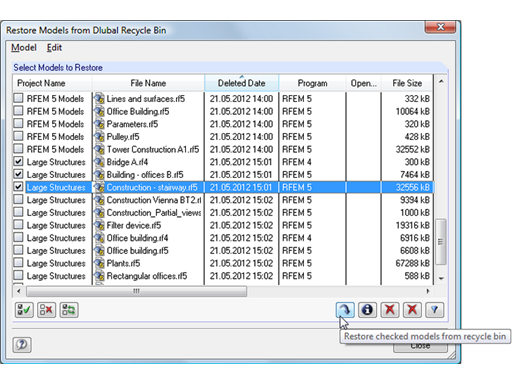The height and width of the screenshot is (385, 512).
Task: Select the Rectangular offices.rf5 file name
Action: pyautogui.click(x=147, y=276)
